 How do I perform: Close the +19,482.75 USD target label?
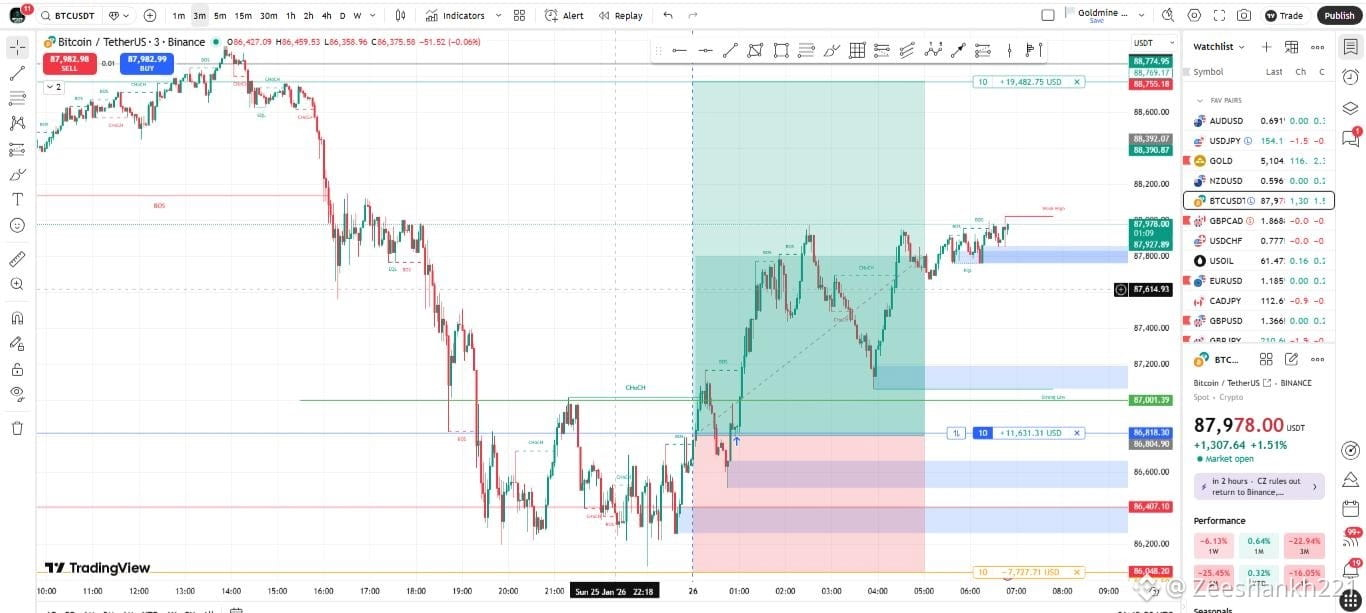coord(1077,82)
